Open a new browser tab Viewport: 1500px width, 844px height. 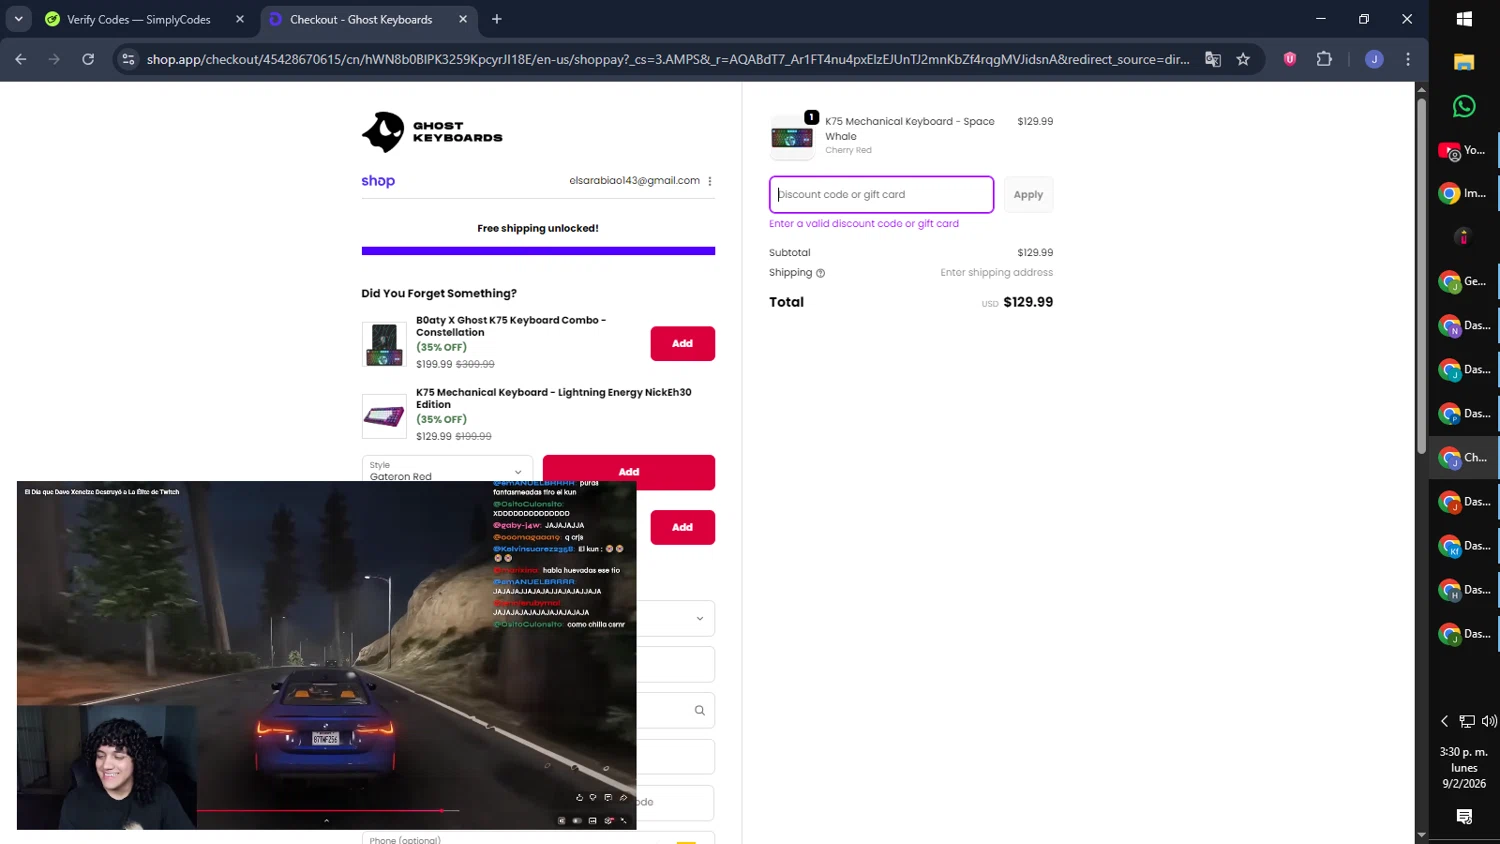(x=497, y=19)
